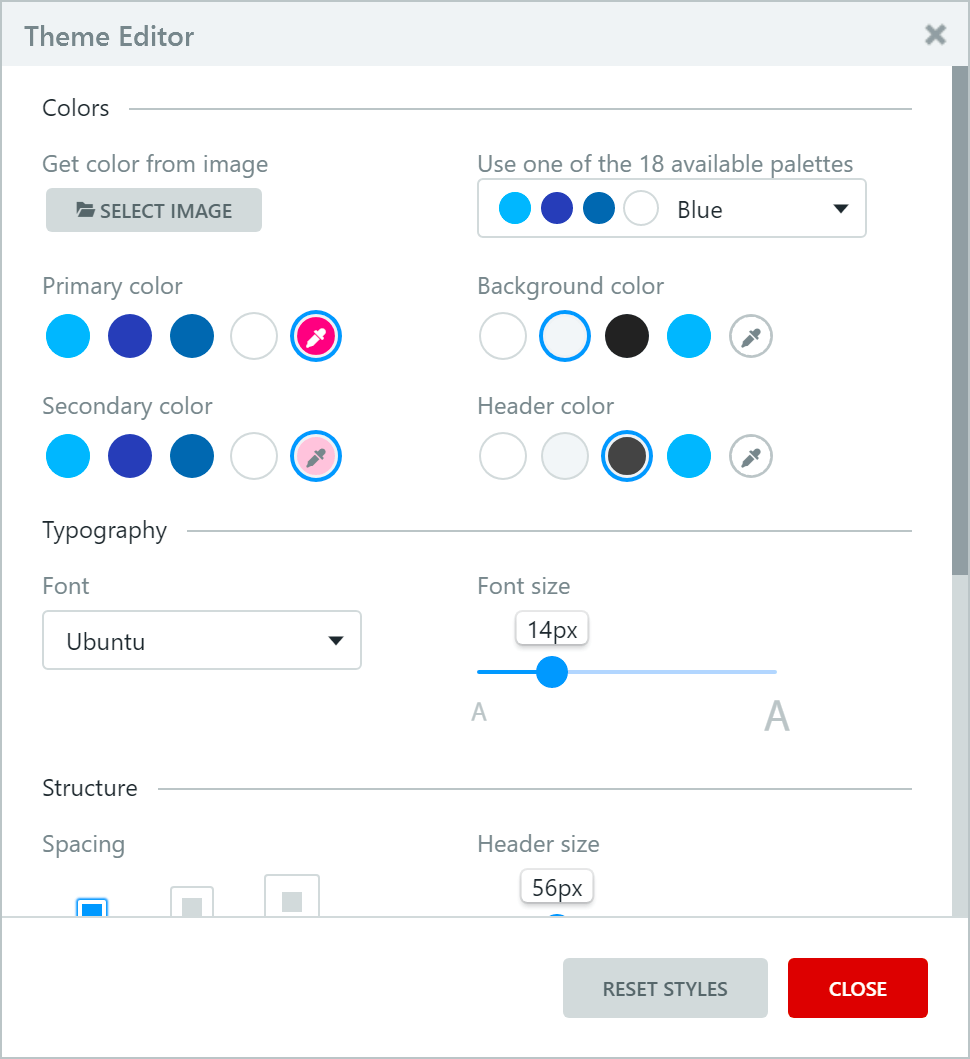Viewport: 970px width, 1059px height.
Task: Use the eyedropper for a custom secondary color
Action: [315, 456]
